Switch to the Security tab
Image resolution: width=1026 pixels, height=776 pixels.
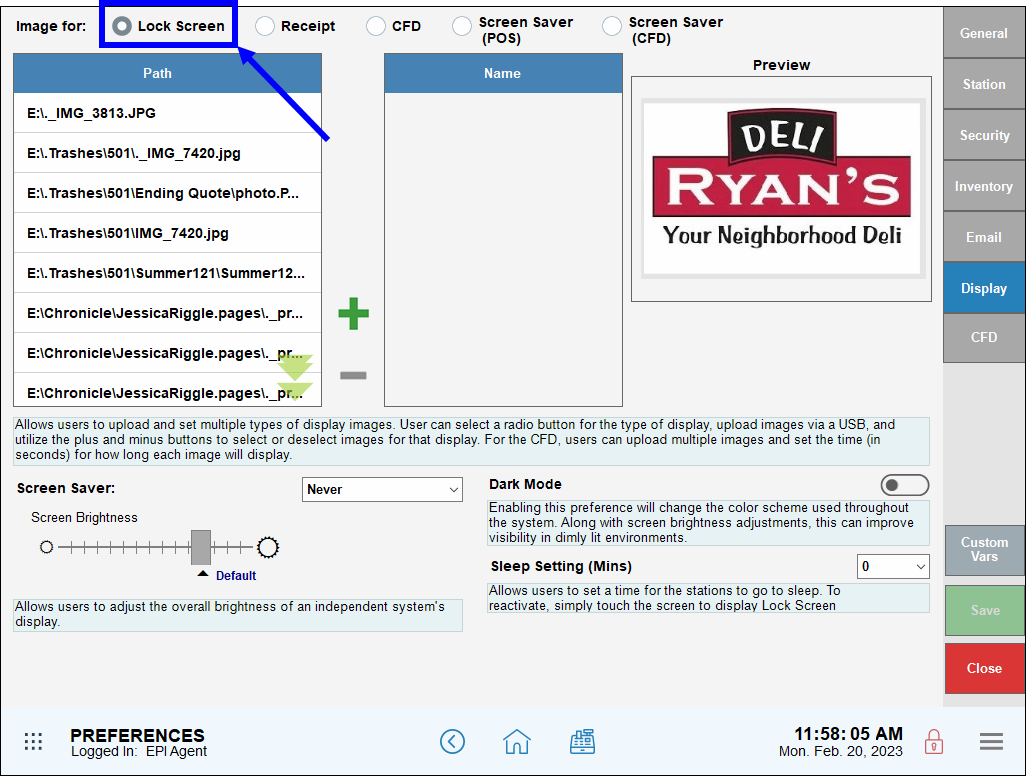(983, 135)
